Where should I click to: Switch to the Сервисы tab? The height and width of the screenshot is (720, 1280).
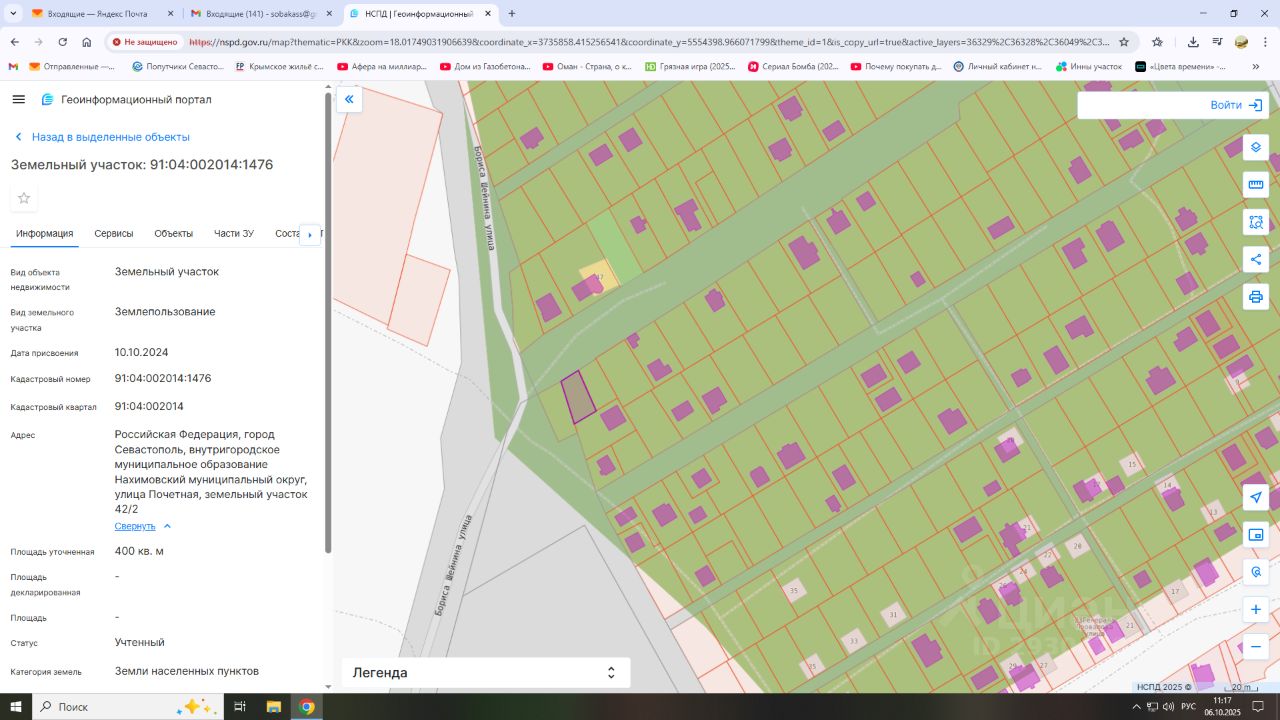(114, 233)
